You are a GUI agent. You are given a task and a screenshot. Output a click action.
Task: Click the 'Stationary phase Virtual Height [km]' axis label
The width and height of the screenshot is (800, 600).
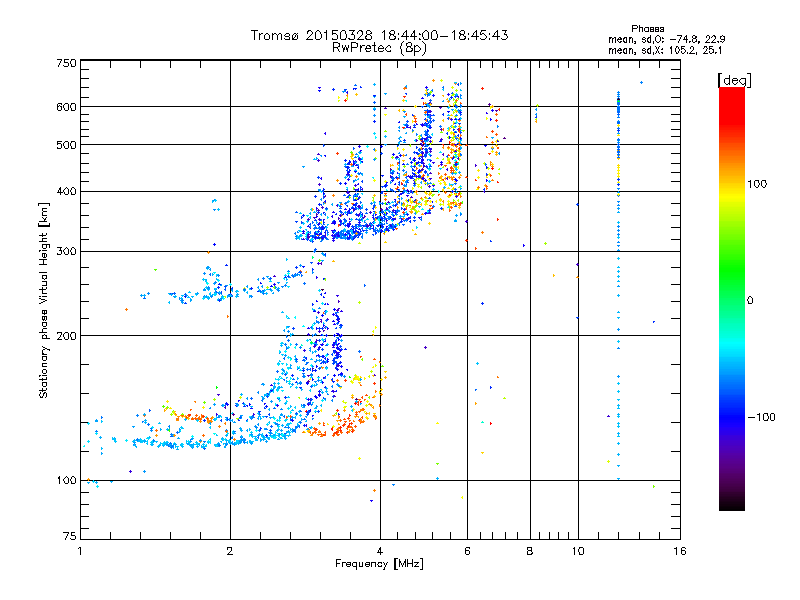pyautogui.click(x=44, y=300)
